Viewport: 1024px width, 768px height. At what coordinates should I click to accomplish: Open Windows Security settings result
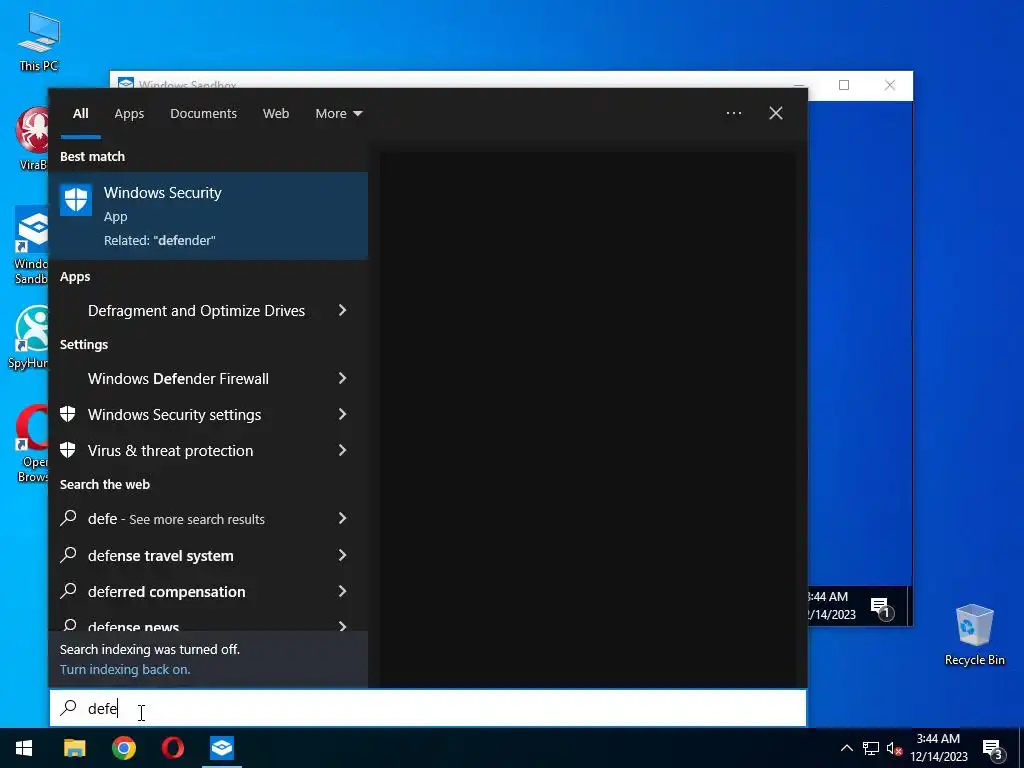point(174,414)
